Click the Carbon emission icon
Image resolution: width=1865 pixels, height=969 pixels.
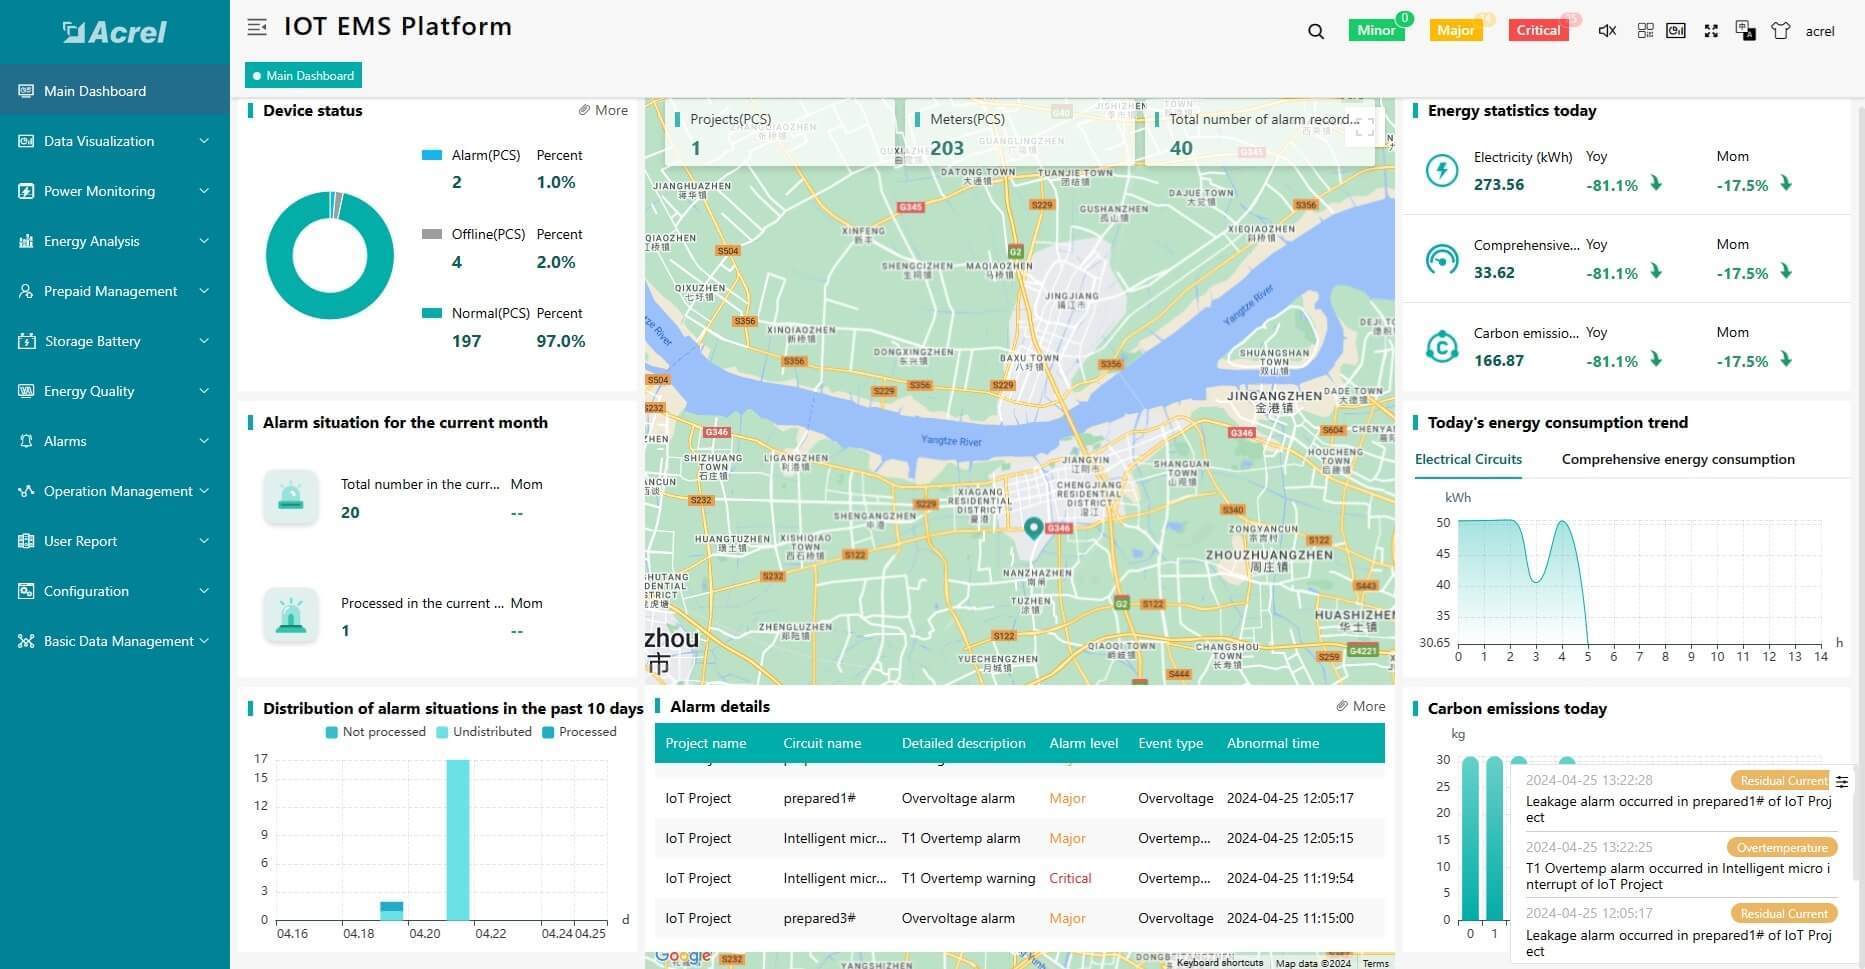(1441, 347)
